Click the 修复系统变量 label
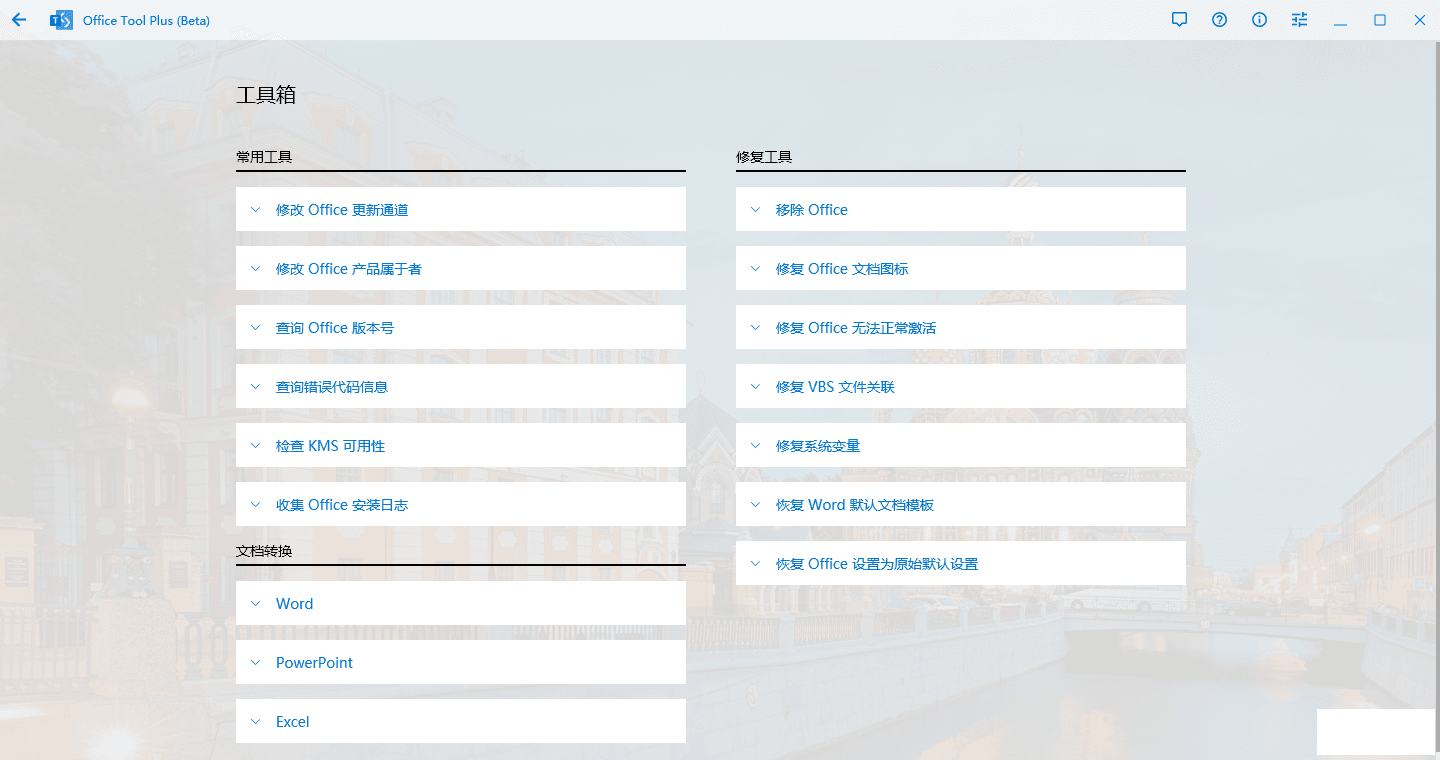The height and width of the screenshot is (760, 1440). pyautogui.click(x=818, y=446)
